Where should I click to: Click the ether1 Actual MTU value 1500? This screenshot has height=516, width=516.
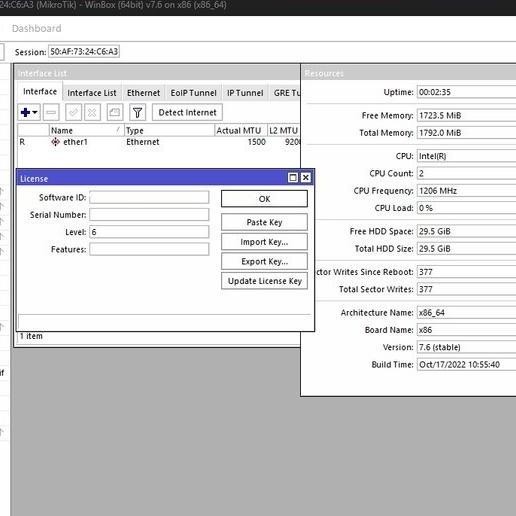point(256,142)
